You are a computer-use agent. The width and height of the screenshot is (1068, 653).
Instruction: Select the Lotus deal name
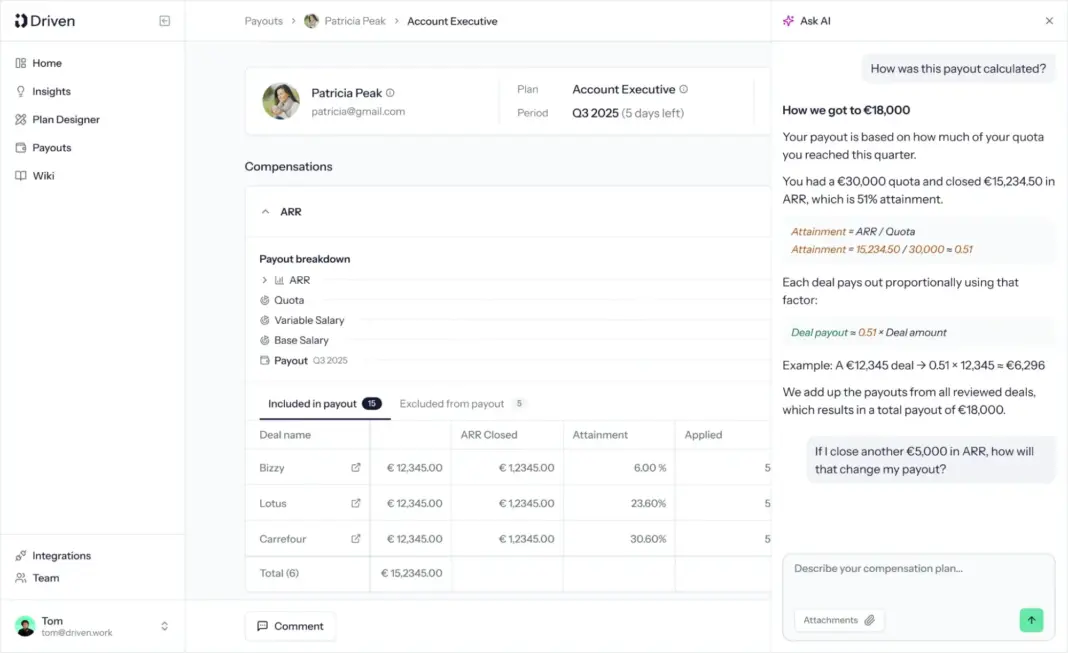(x=272, y=503)
